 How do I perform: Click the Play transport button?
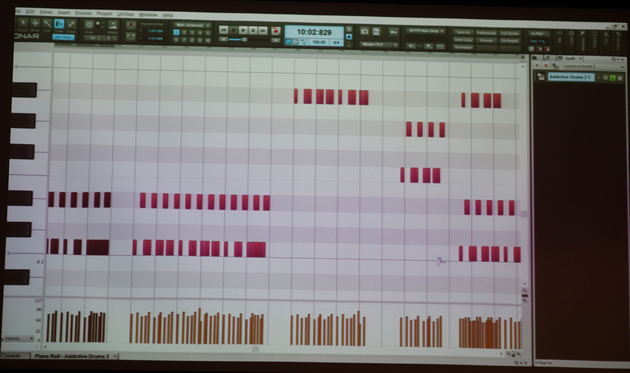tap(243, 30)
